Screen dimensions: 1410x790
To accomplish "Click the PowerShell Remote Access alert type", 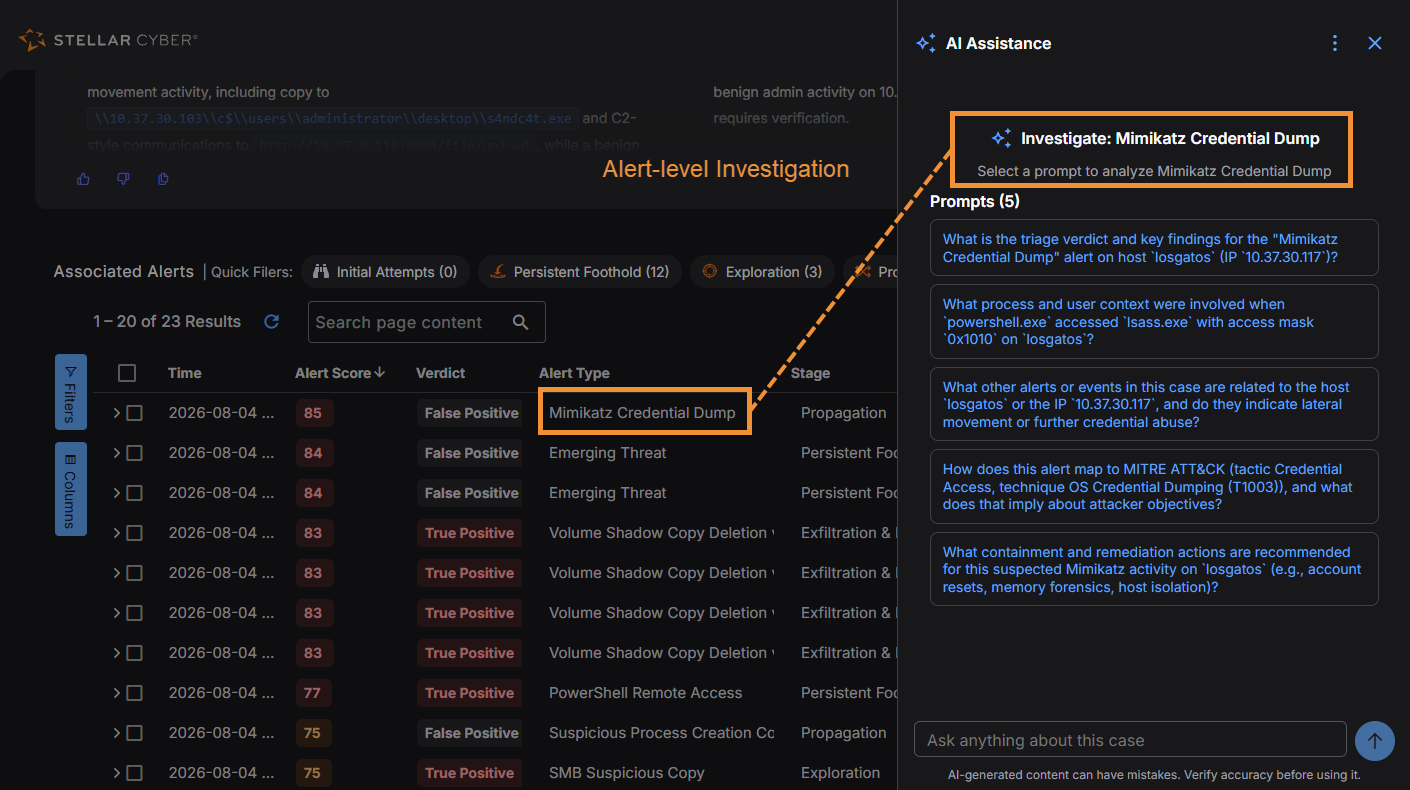I will click(646, 693).
